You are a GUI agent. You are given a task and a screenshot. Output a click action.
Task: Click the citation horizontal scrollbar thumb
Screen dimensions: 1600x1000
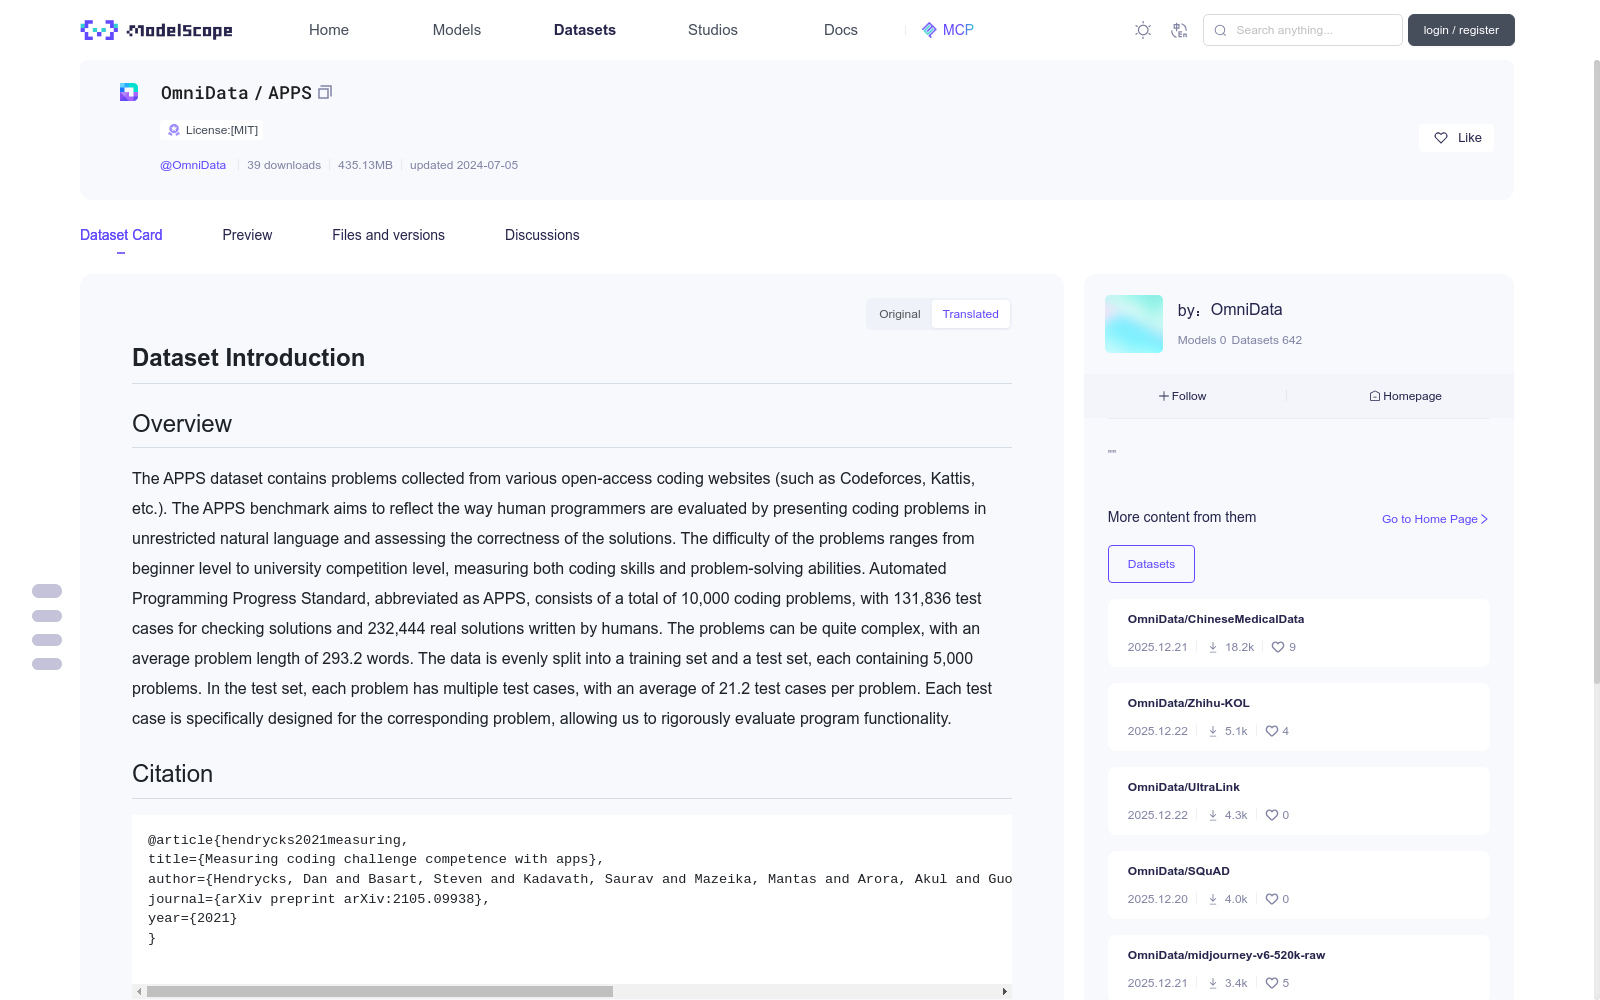[380, 992]
